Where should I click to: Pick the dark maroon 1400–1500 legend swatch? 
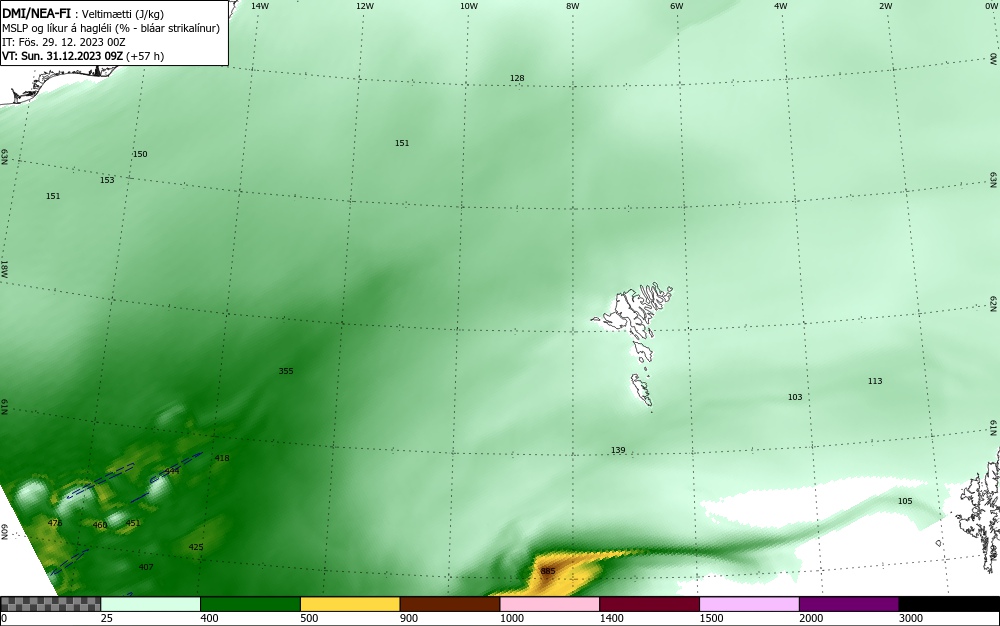click(x=649, y=604)
